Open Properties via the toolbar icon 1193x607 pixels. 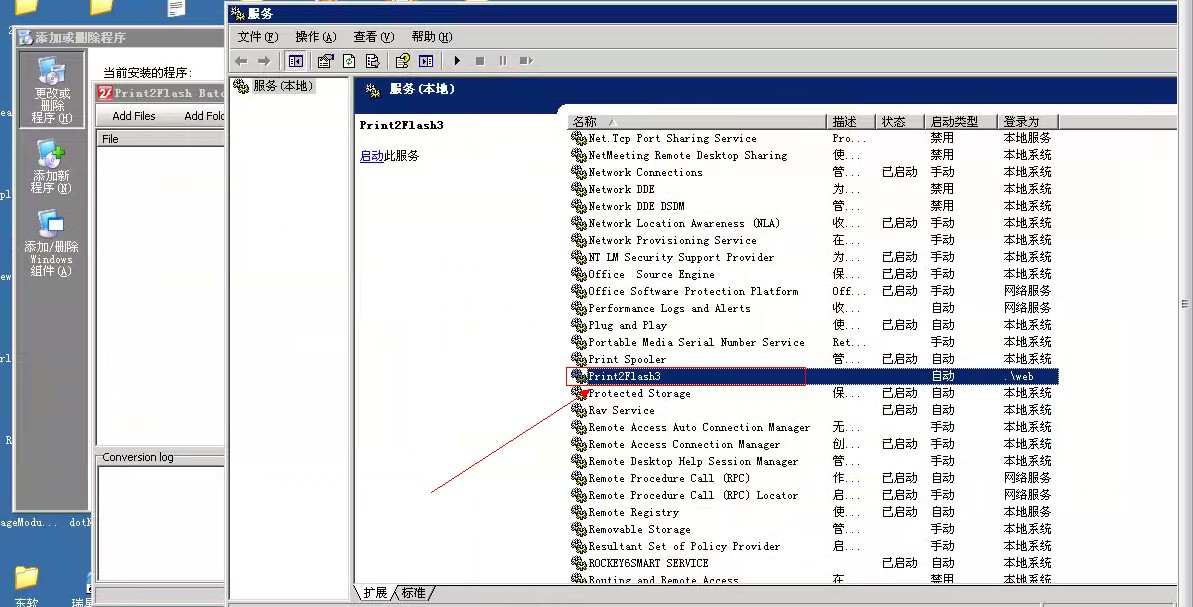tap(326, 61)
